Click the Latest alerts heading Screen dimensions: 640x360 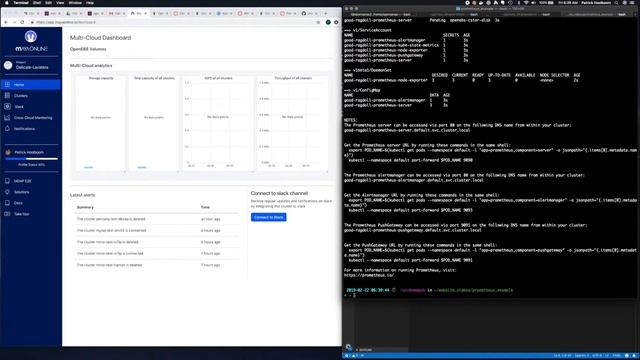(82, 195)
